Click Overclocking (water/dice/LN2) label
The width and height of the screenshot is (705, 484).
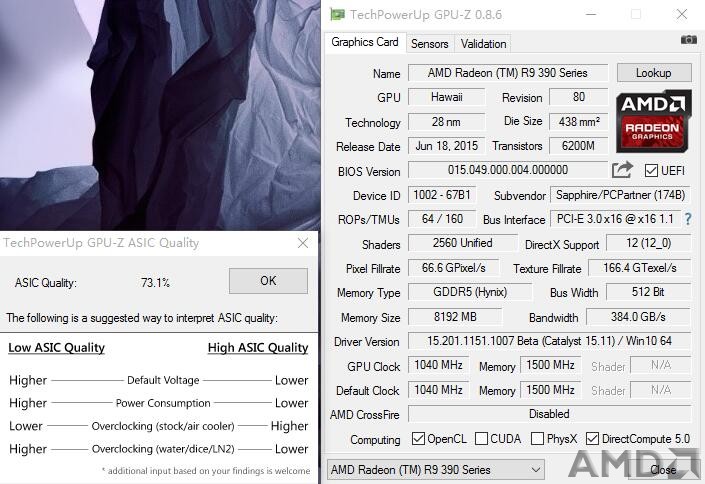point(163,449)
